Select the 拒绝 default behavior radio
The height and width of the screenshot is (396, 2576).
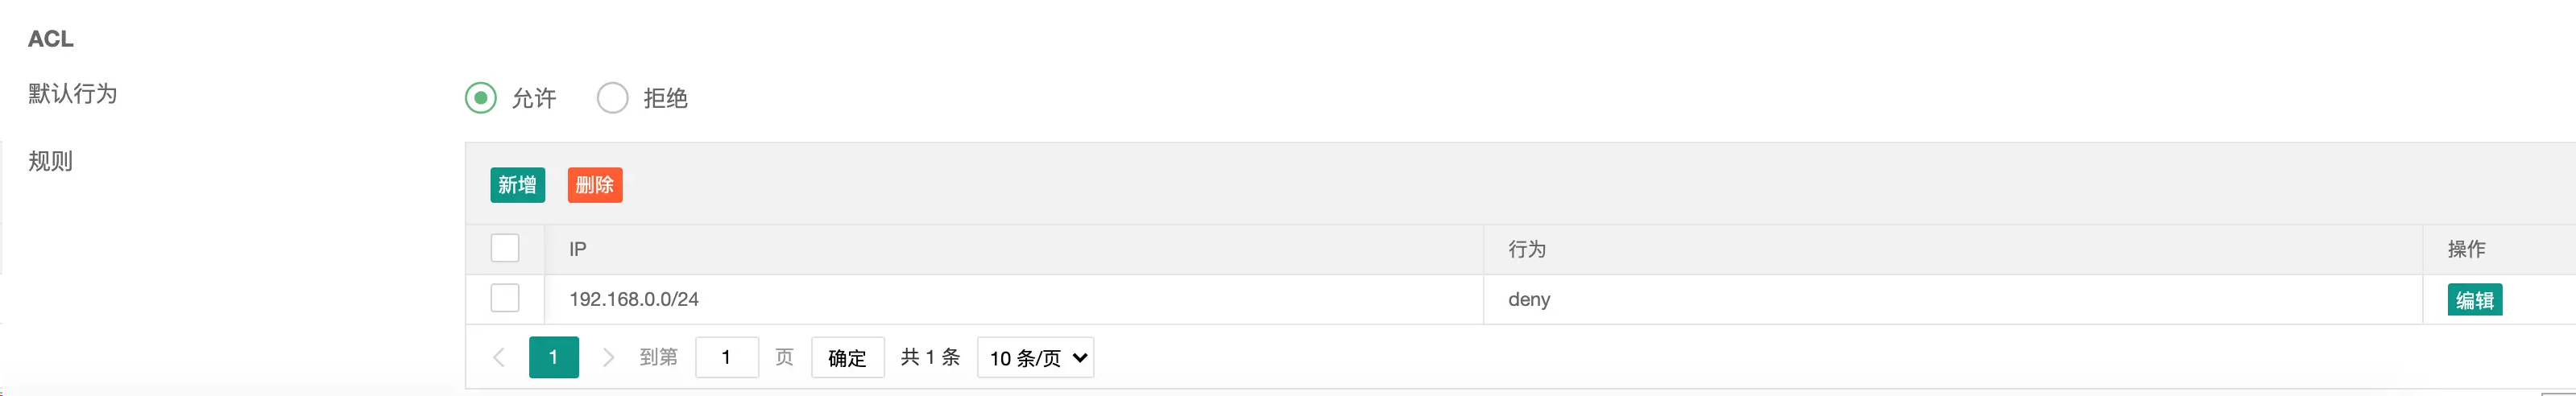click(612, 98)
